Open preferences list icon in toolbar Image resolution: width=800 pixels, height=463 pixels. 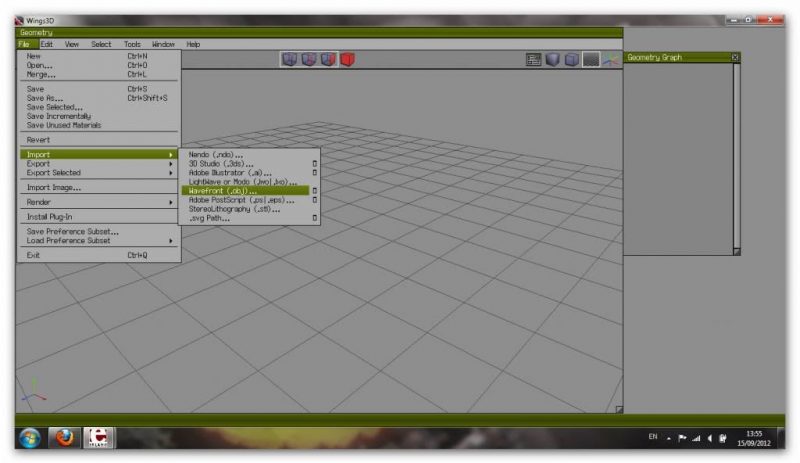(x=534, y=60)
